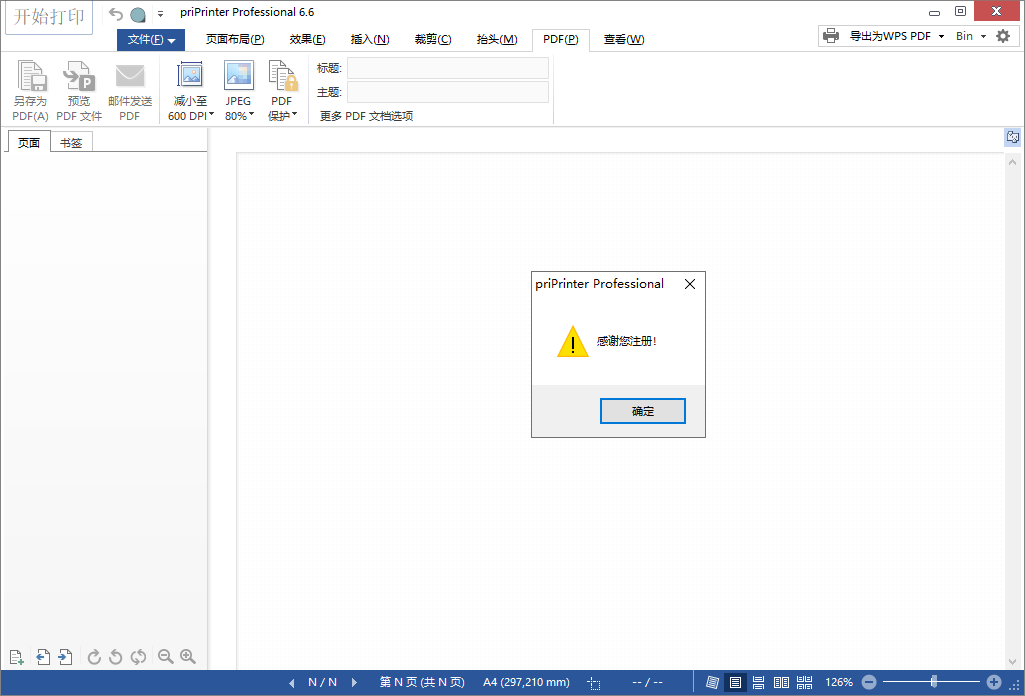The image size is (1025, 696).
Task: Open printer settings via the gear icon
Action: coord(1003,36)
